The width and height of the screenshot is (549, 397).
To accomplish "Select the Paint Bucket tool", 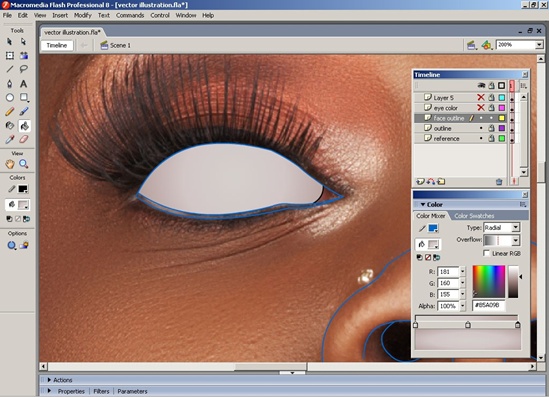I will tap(24, 126).
